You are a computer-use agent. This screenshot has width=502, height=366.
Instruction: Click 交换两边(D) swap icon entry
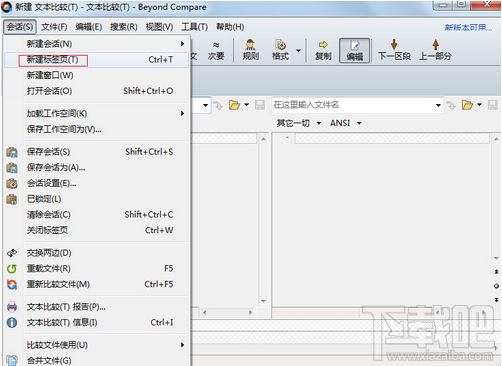(97, 253)
